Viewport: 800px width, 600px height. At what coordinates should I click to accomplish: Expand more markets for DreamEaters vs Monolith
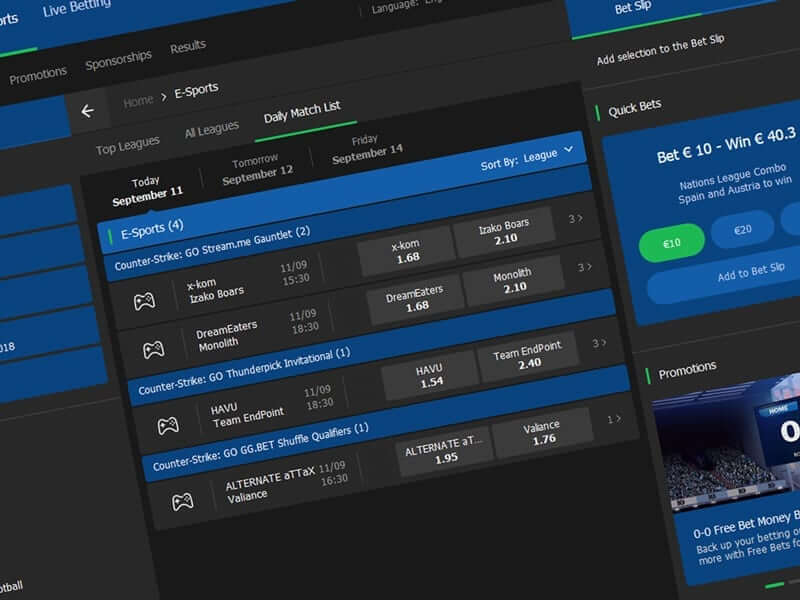(x=585, y=267)
